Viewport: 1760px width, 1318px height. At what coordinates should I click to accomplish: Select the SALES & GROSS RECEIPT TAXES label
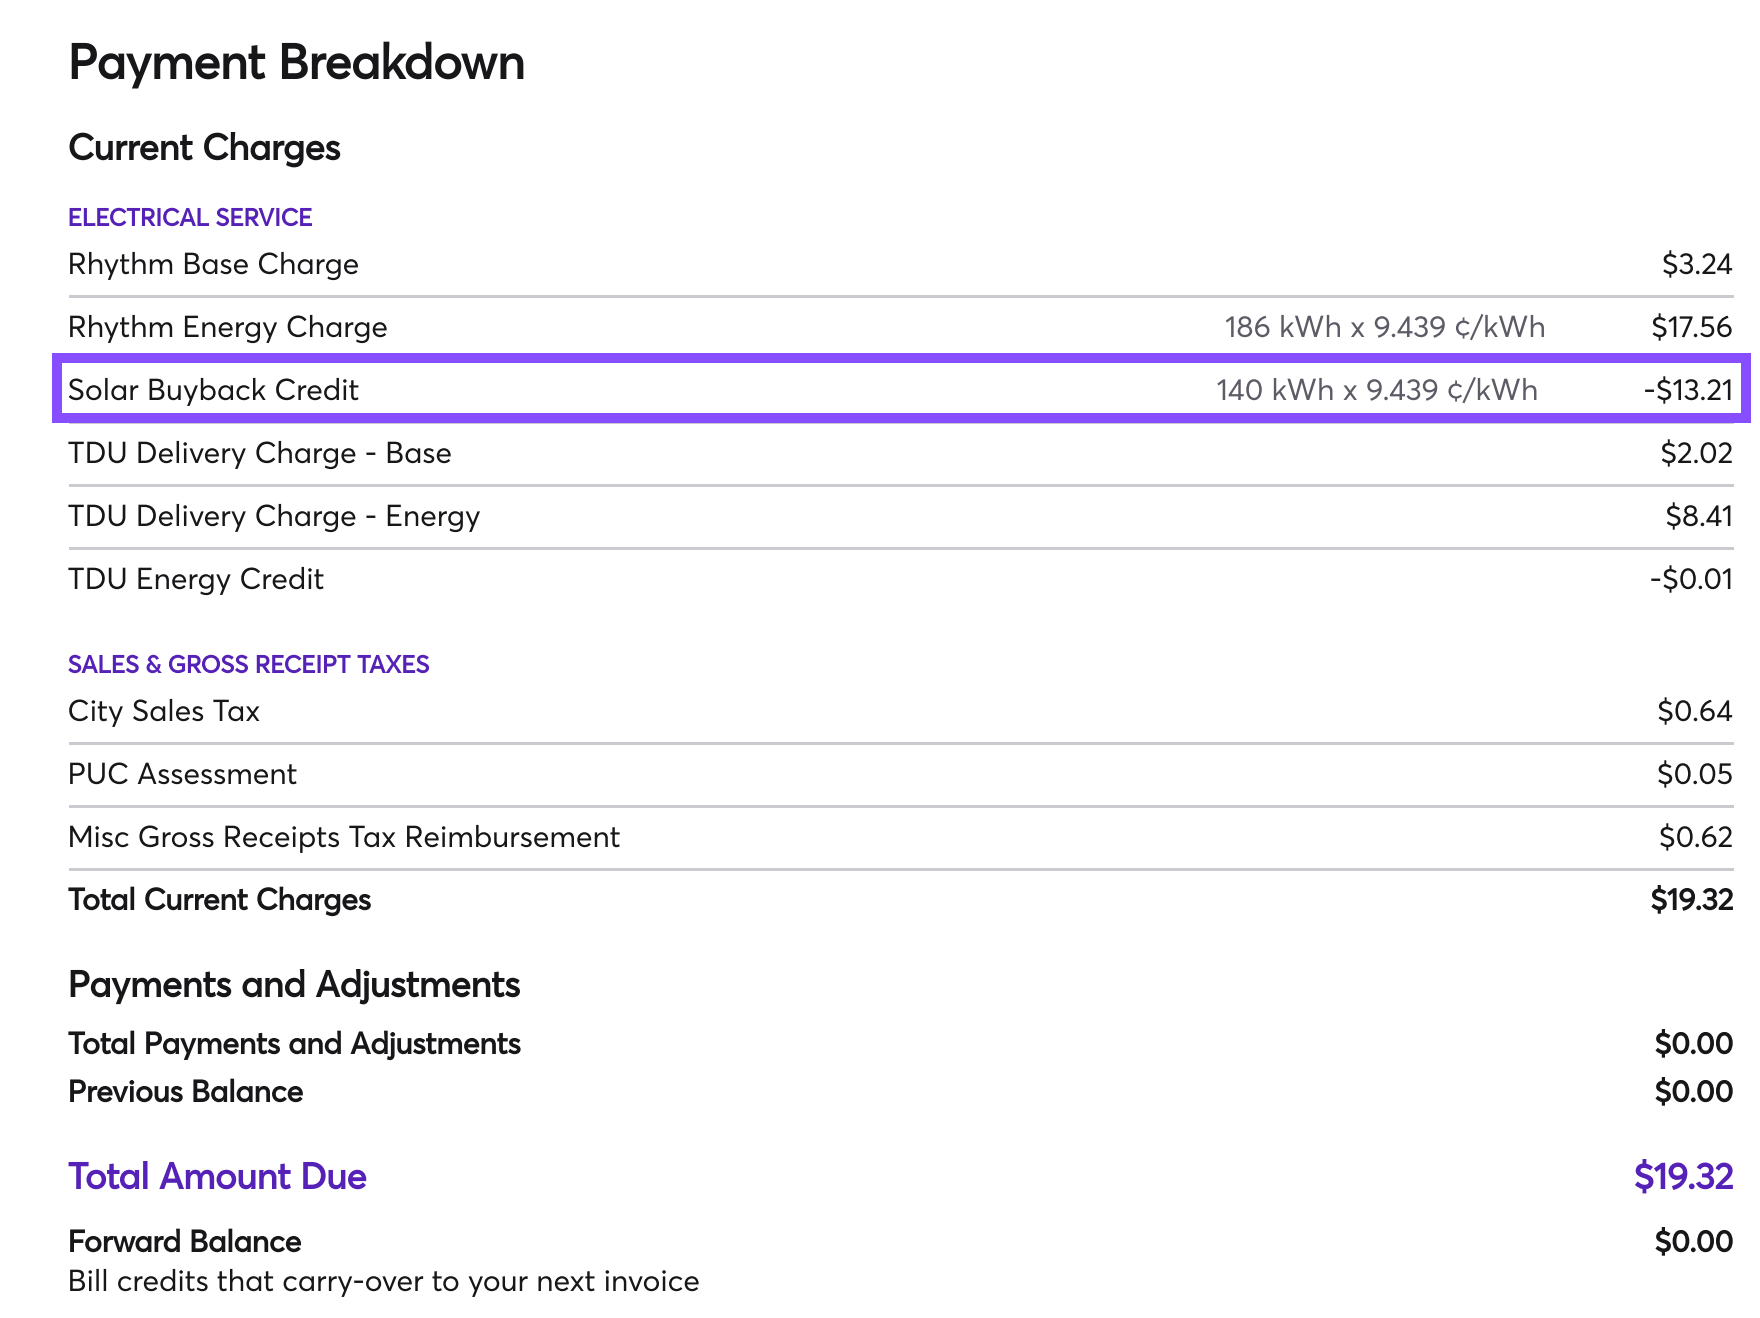248,664
